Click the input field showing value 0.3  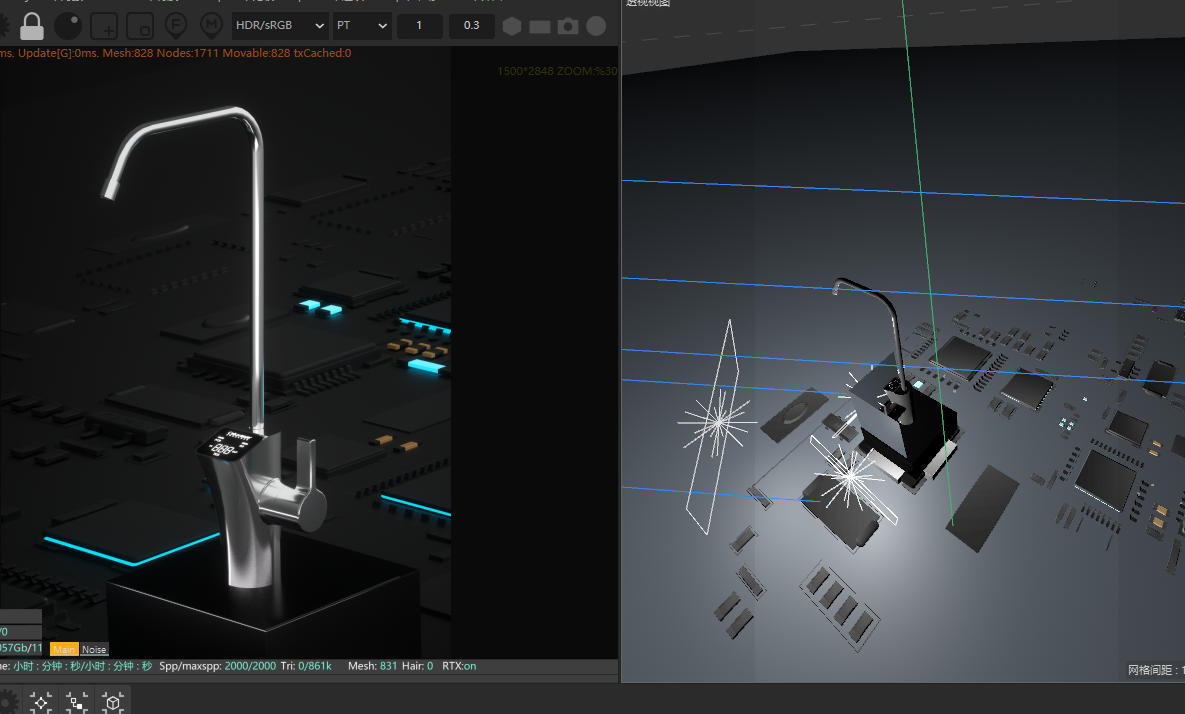(x=472, y=26)
